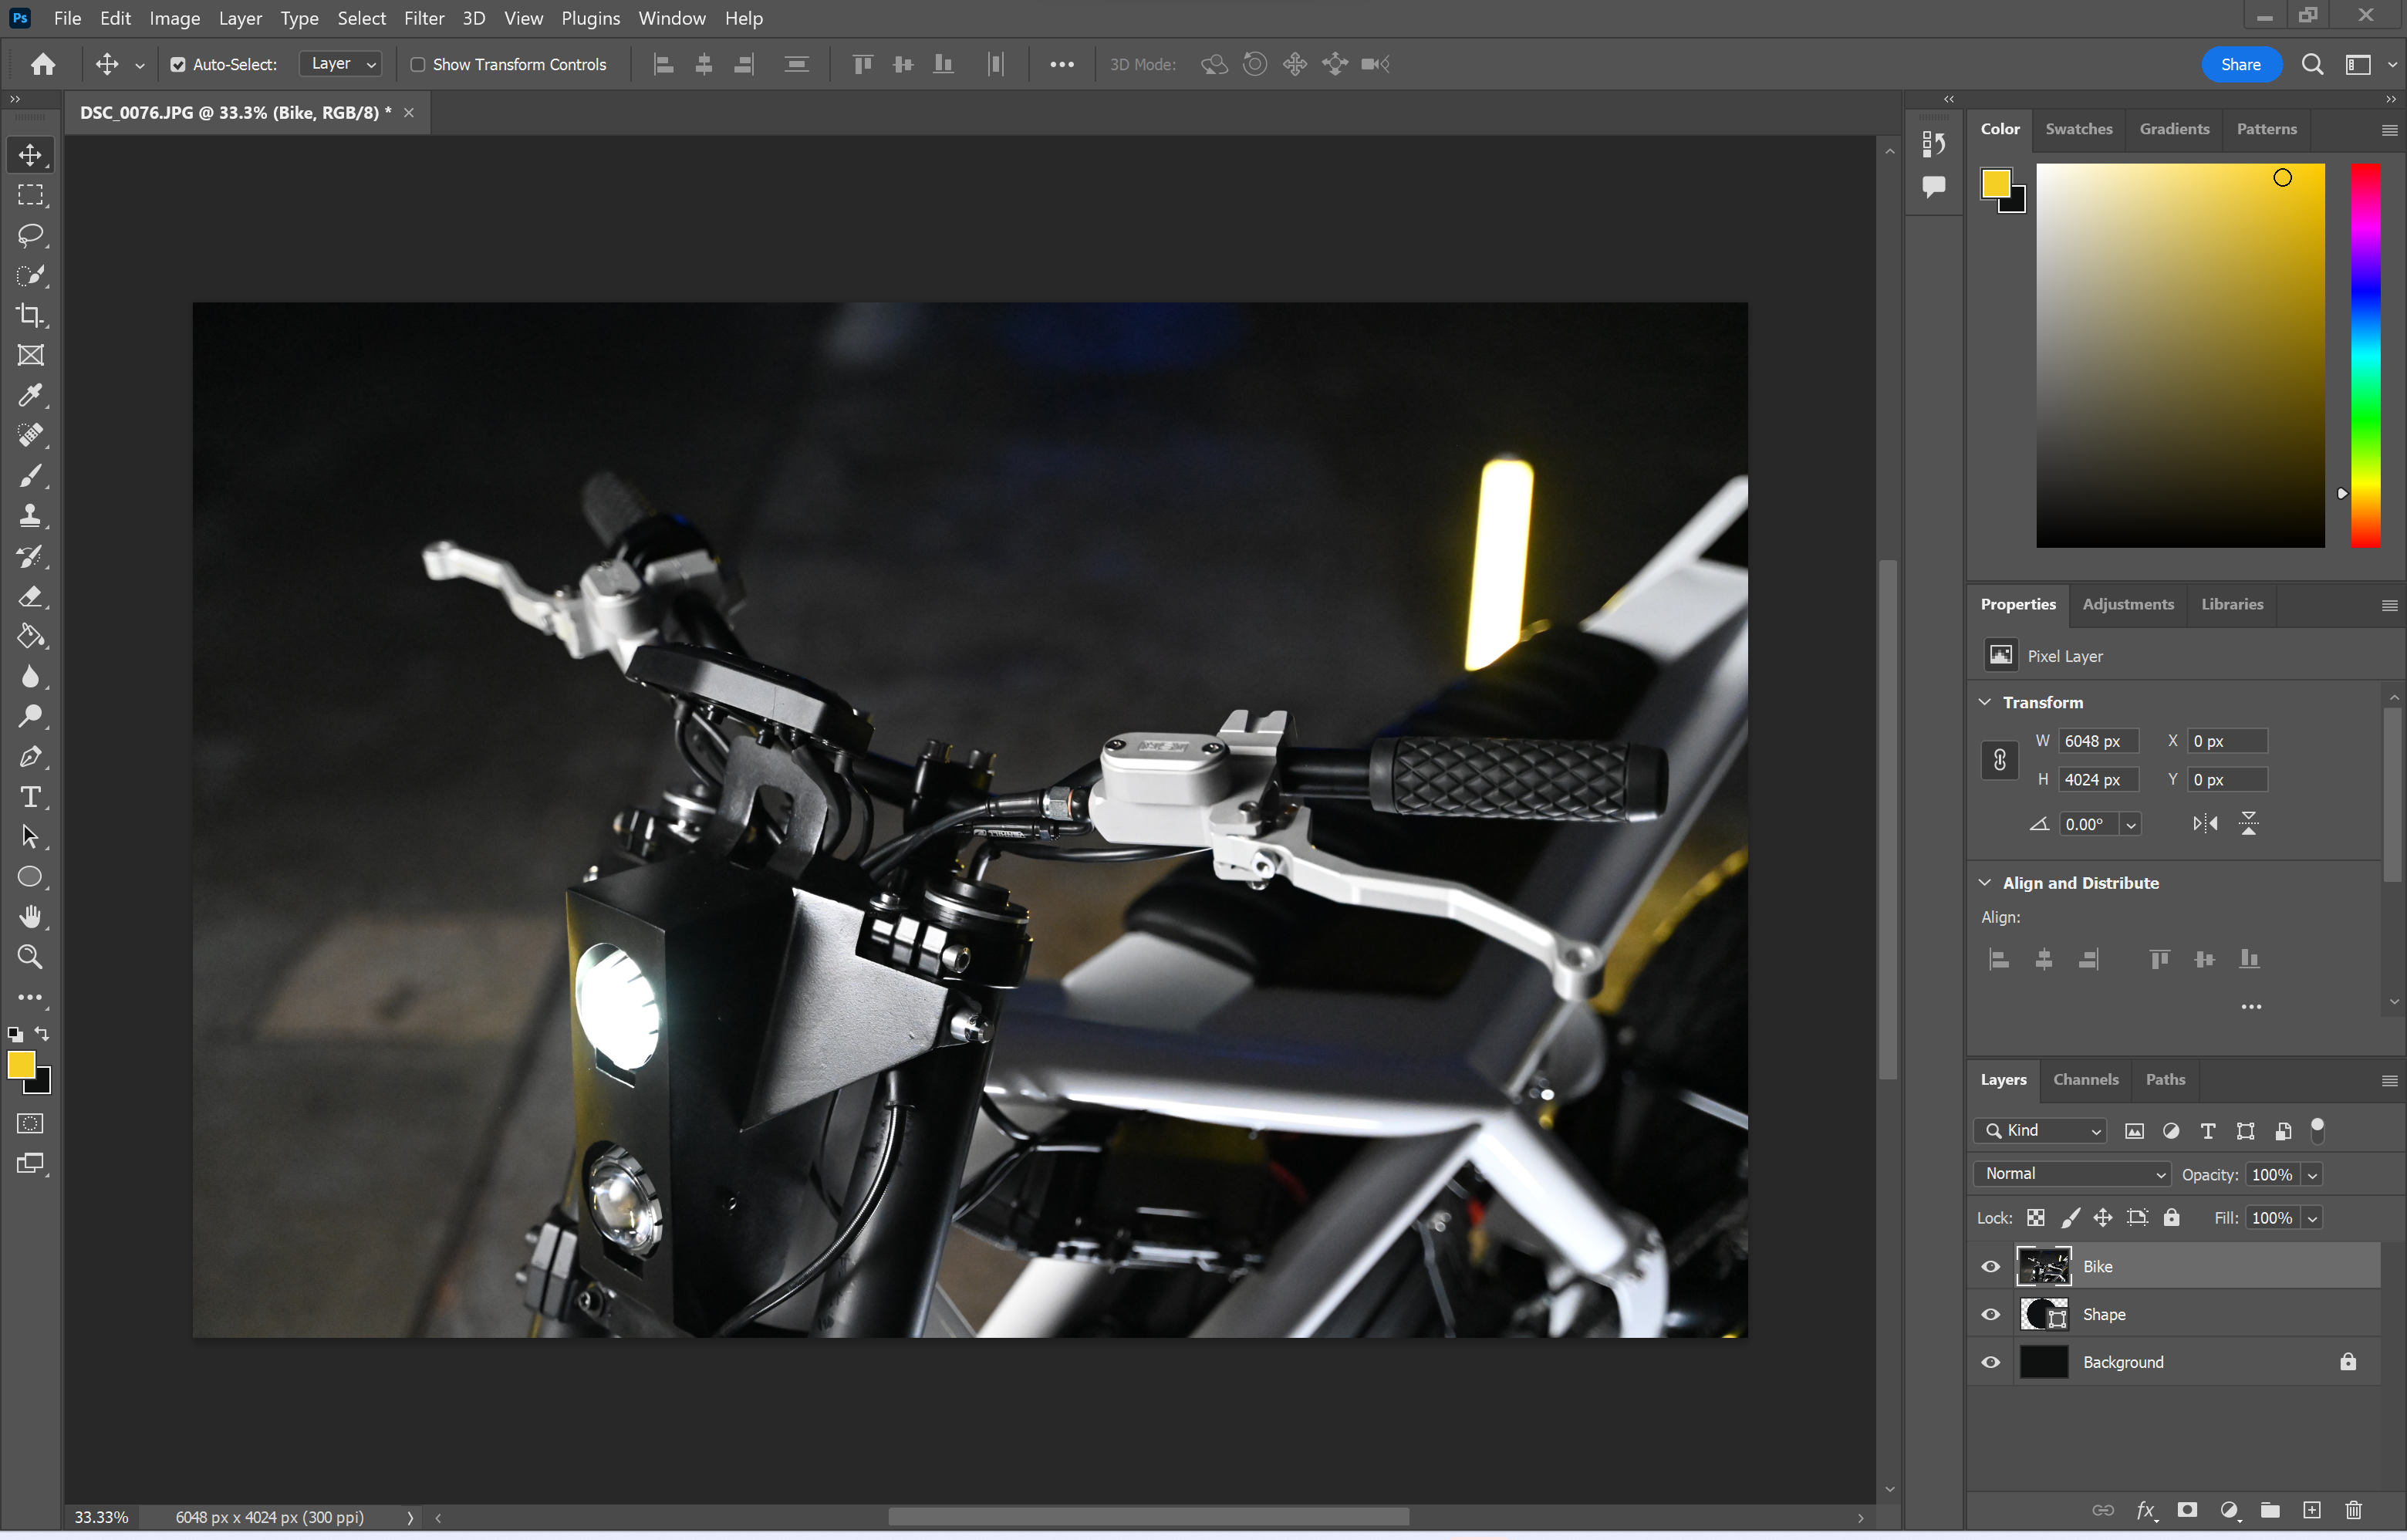Select the Horizontal Type tool
The width and height of the screenshot is (2407, 1540).
click(30, 797)
